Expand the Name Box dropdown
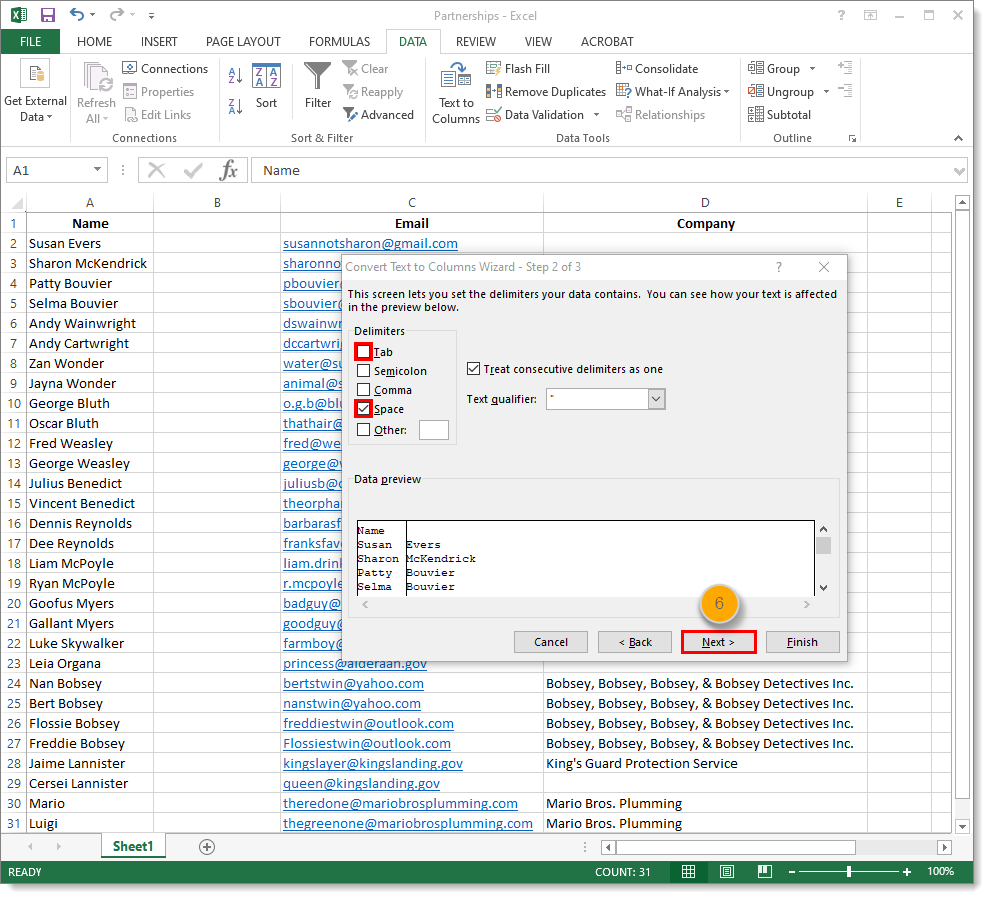The image size is (989, 899). click(97, 169)
